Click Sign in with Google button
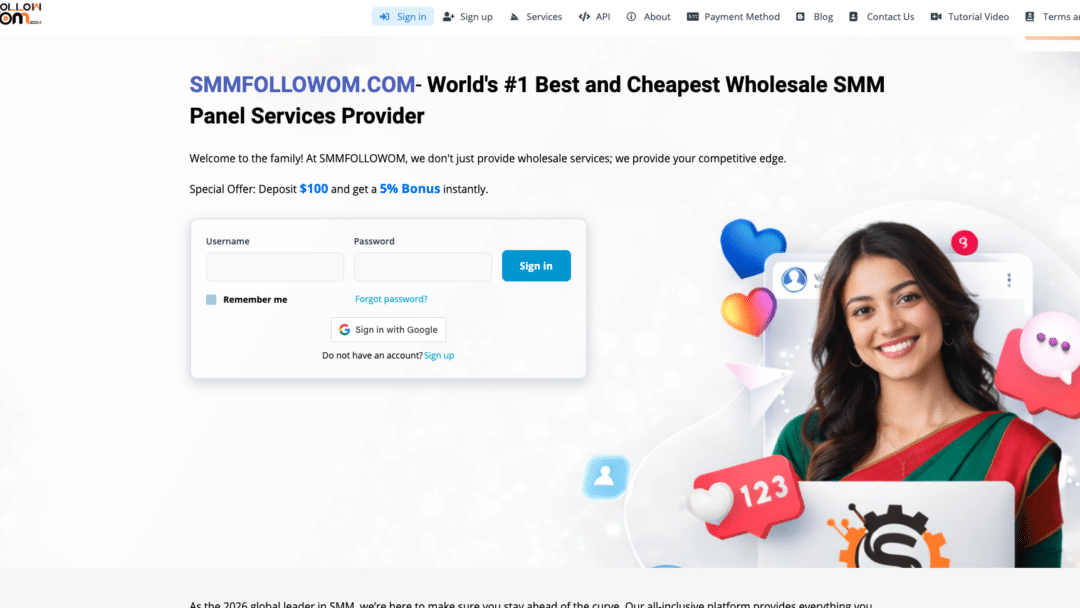 pos(388,329)
